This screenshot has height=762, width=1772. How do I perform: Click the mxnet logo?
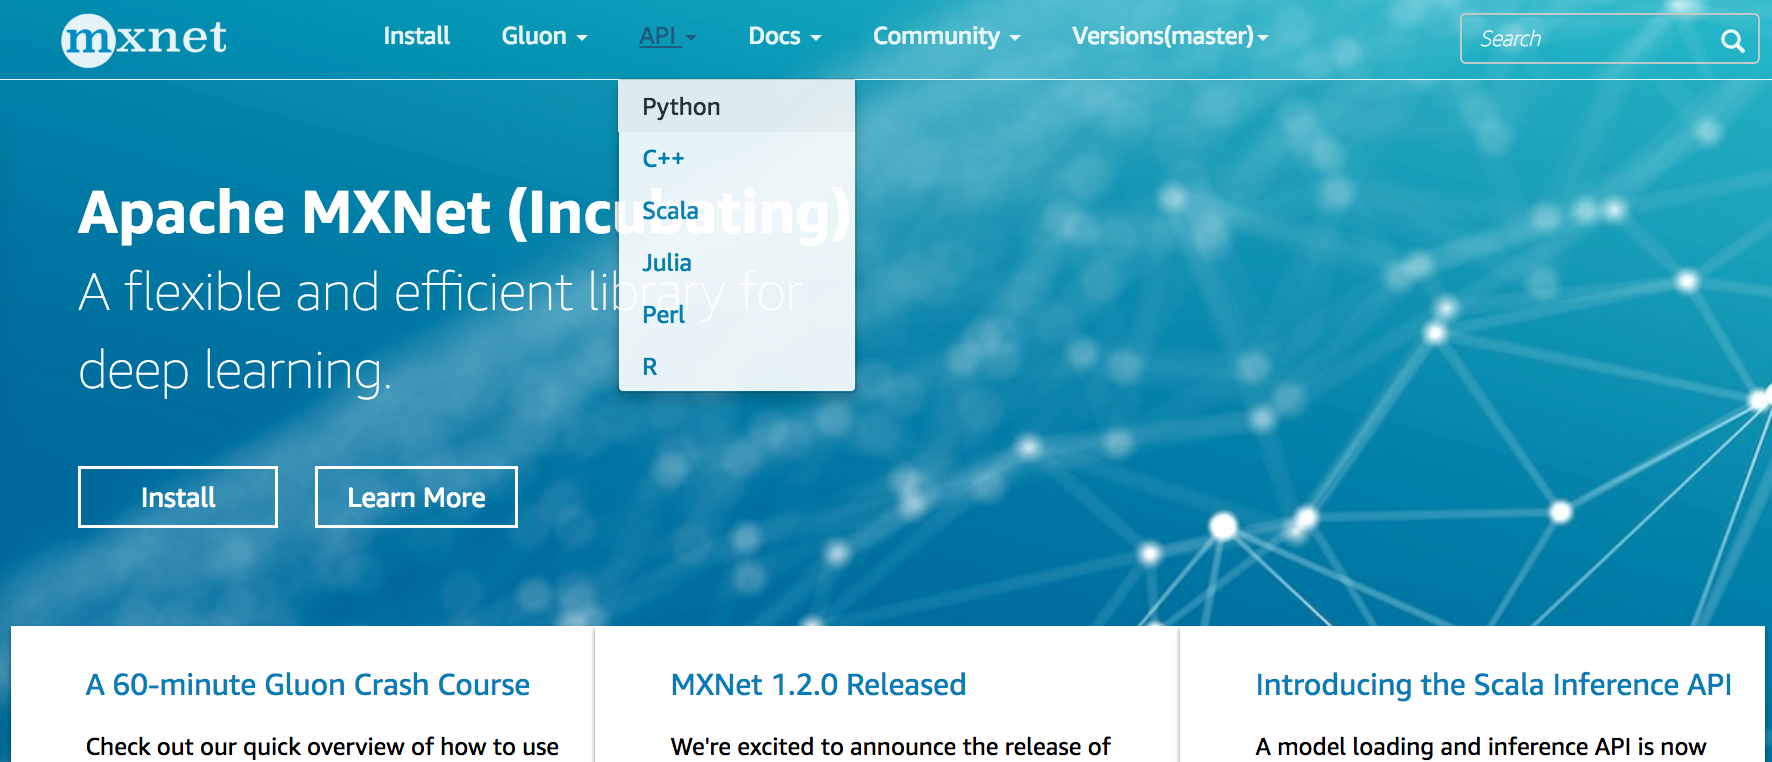click(x=144, y=39)
